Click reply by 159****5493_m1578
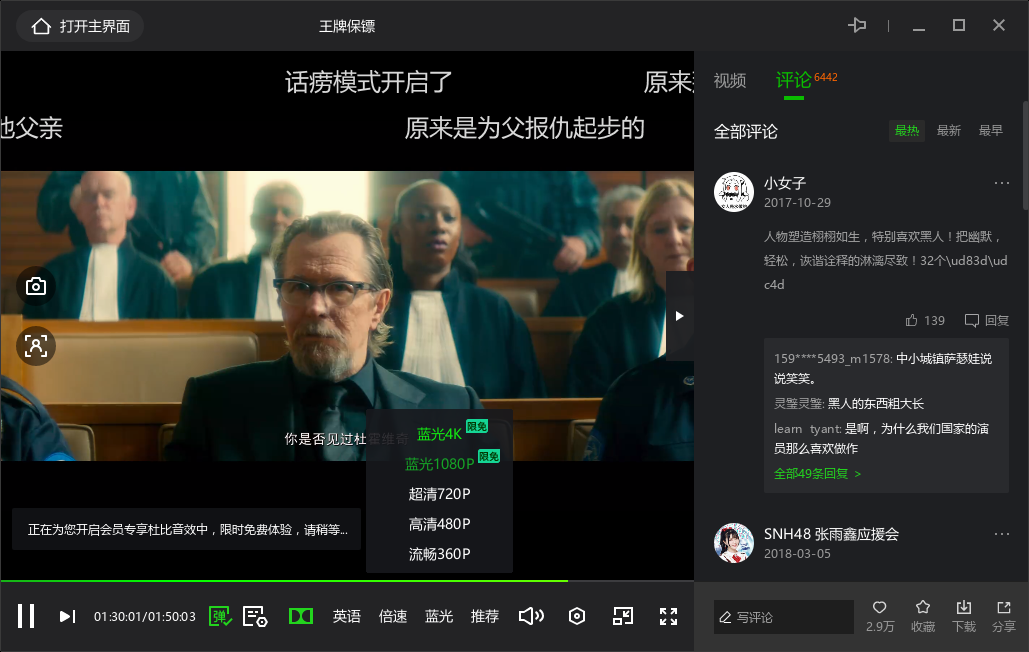The height and width of the screenshot is (652, 1029). (x=883, y=369)
